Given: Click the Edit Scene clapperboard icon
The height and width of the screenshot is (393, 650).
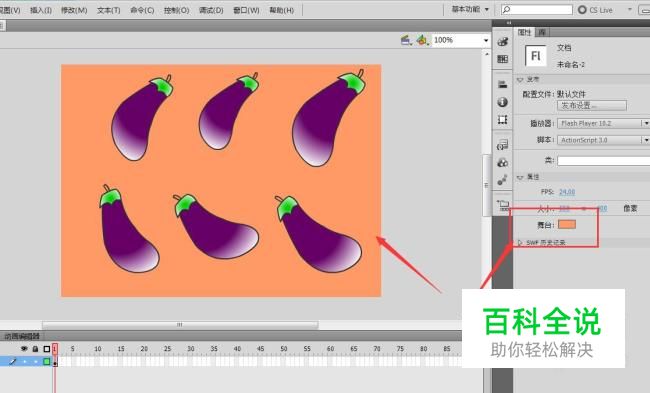Looking at the screenshot, I should pyautogui.click(x=406, y=40).
